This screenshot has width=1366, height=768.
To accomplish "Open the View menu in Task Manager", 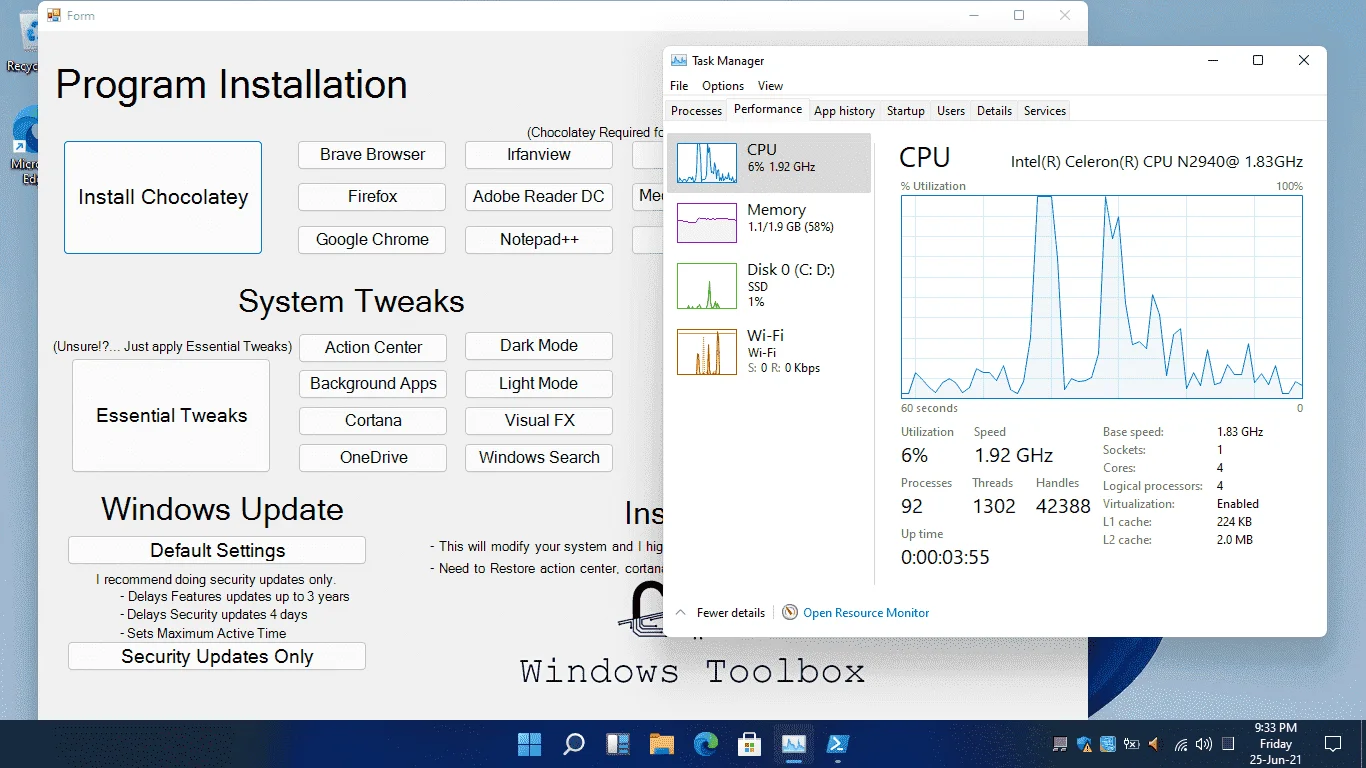I will [x=770, y=86].
